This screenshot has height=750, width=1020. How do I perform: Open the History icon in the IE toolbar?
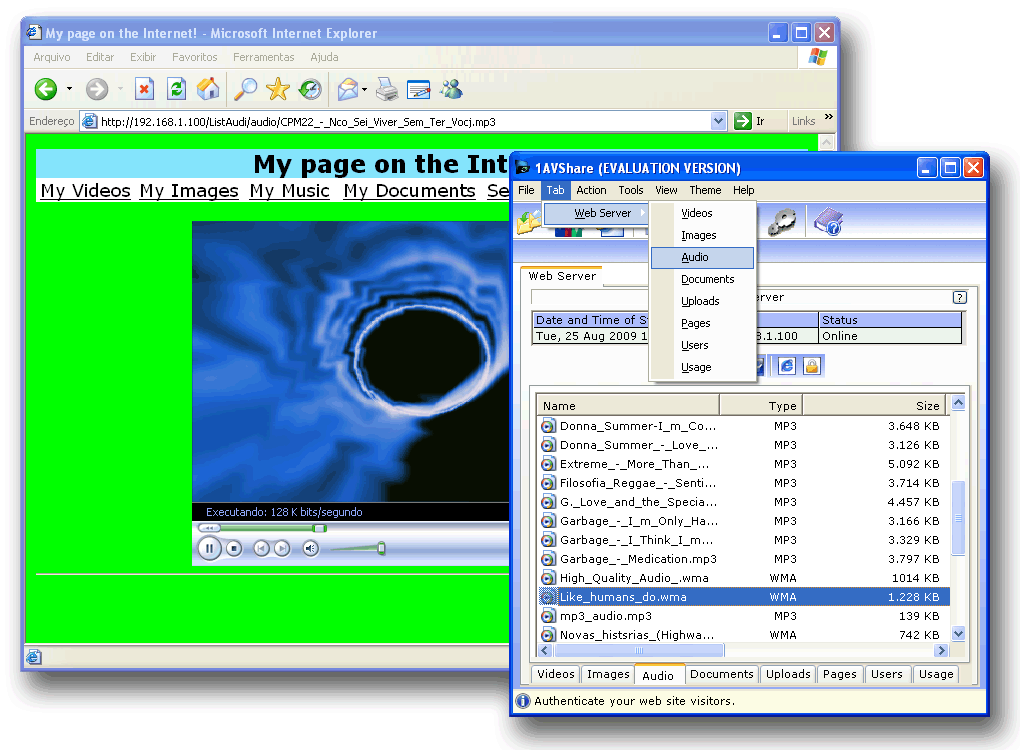coord(310,88)
